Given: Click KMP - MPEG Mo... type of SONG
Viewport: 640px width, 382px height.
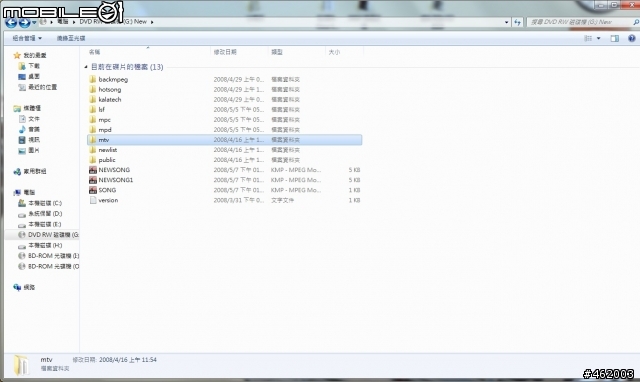Looking at the screenshot, I should click(296, 190).
